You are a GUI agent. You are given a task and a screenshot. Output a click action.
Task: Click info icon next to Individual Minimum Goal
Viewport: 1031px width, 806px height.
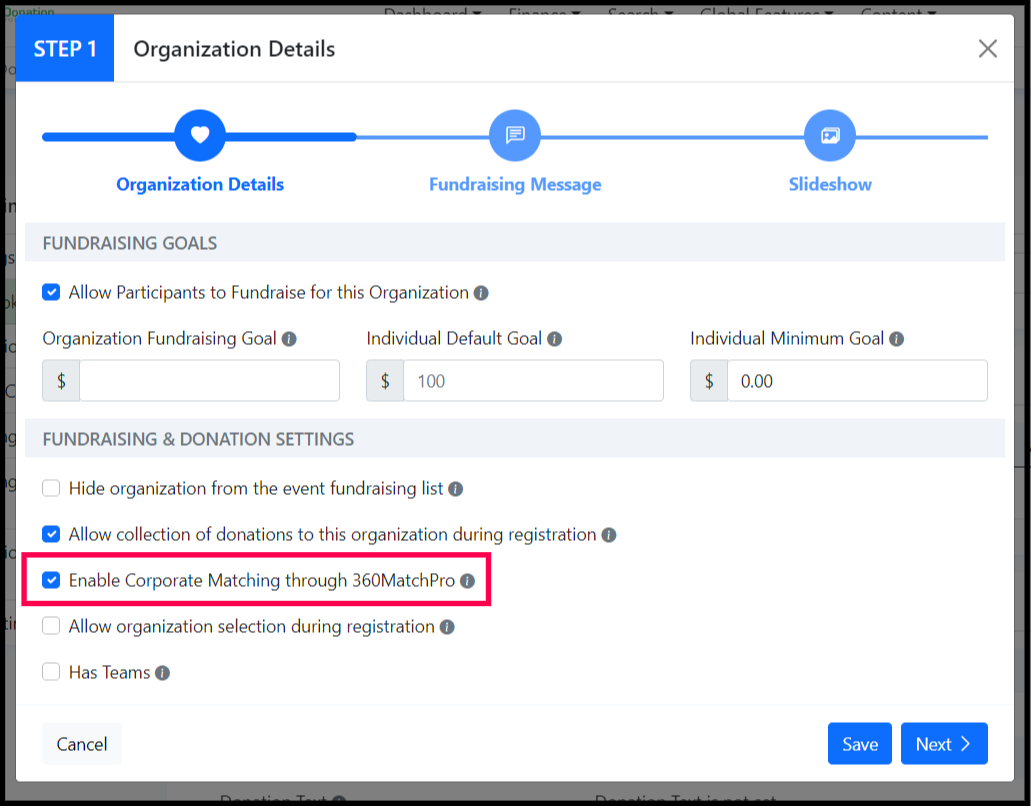point(896,339)
